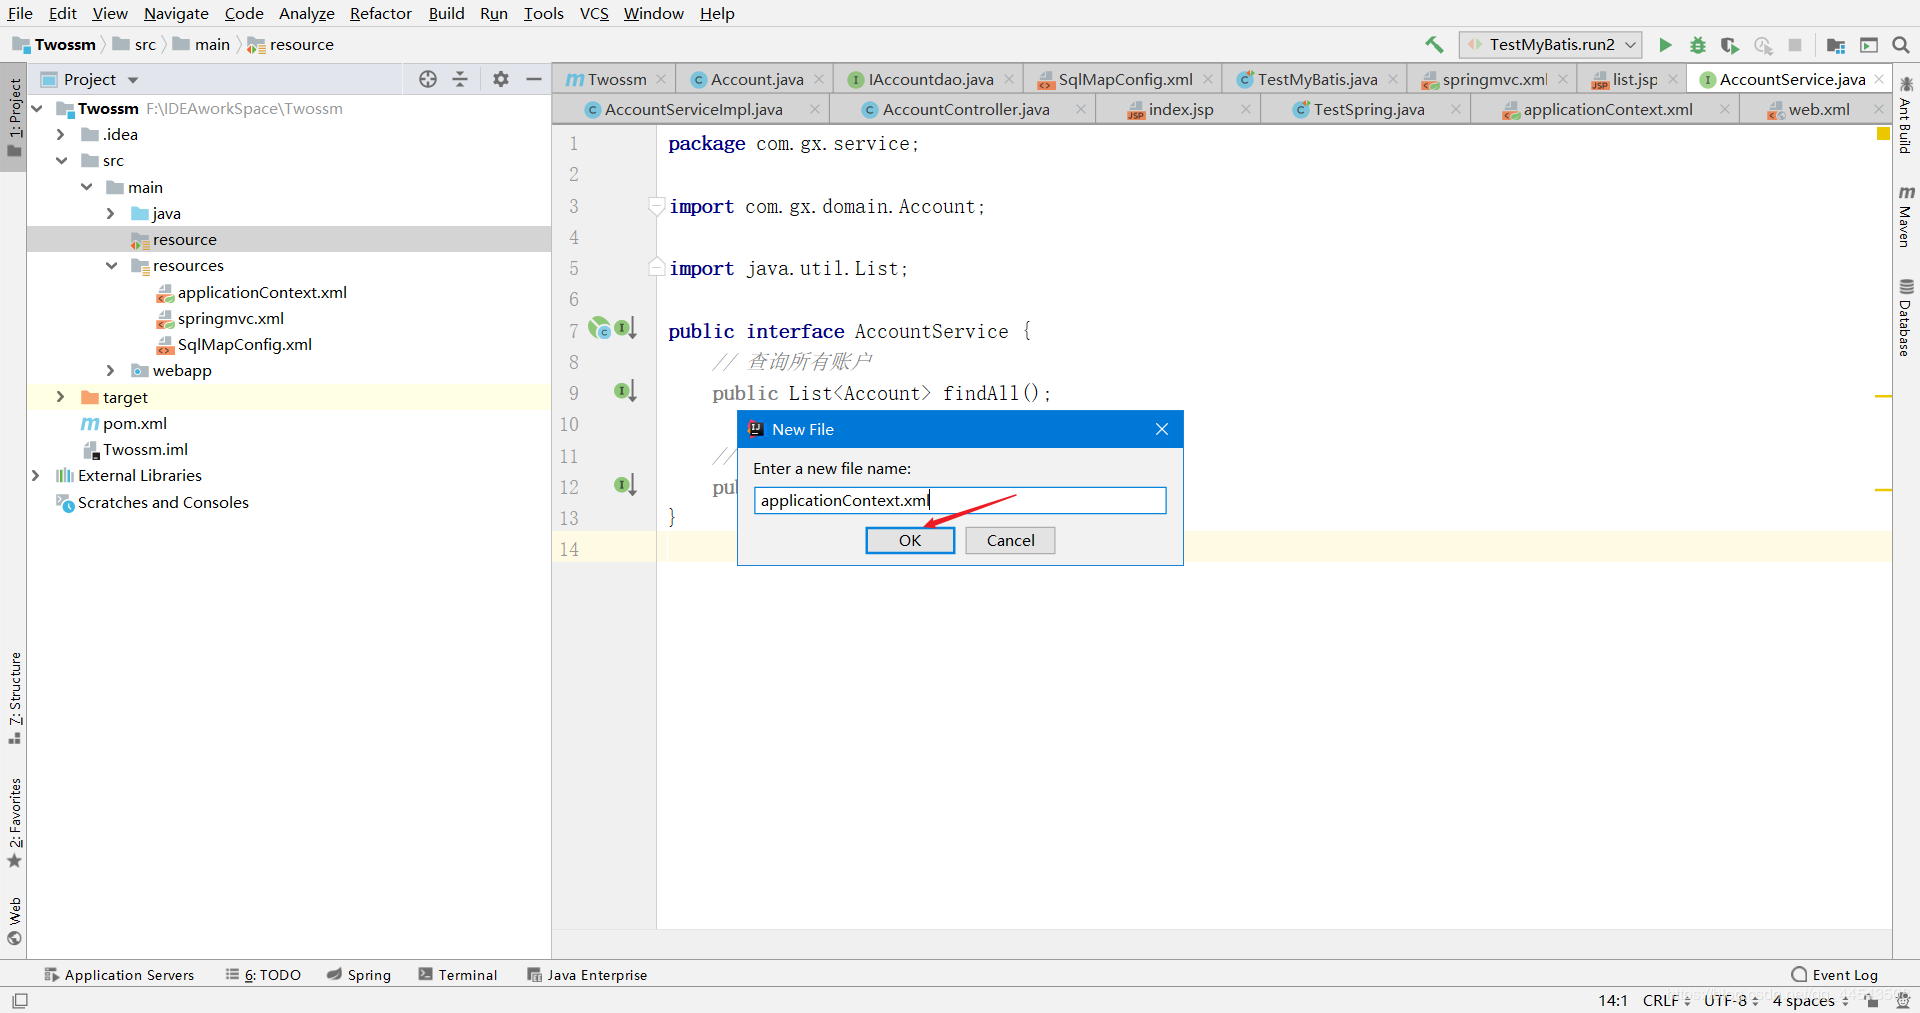
Task: Click the implemented-method gutter icon on line 9
Action: click(x=625, y=391)
